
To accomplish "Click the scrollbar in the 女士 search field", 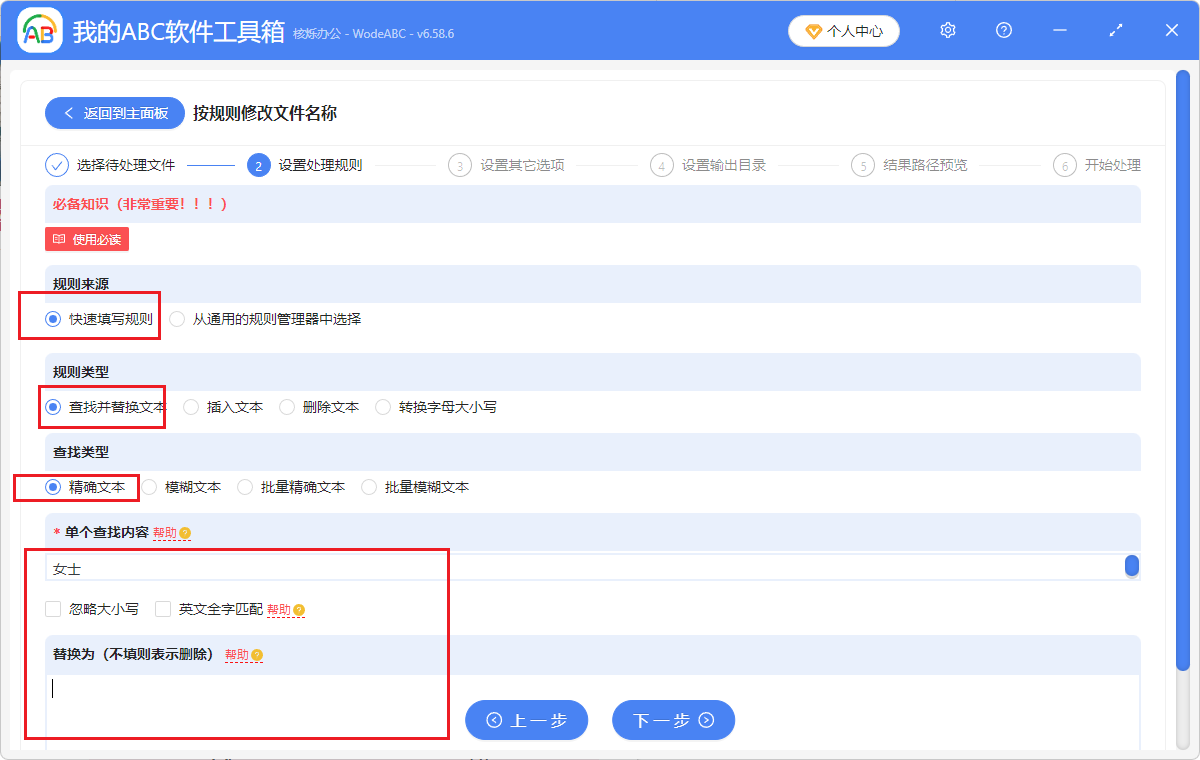I will point(1131,566).
